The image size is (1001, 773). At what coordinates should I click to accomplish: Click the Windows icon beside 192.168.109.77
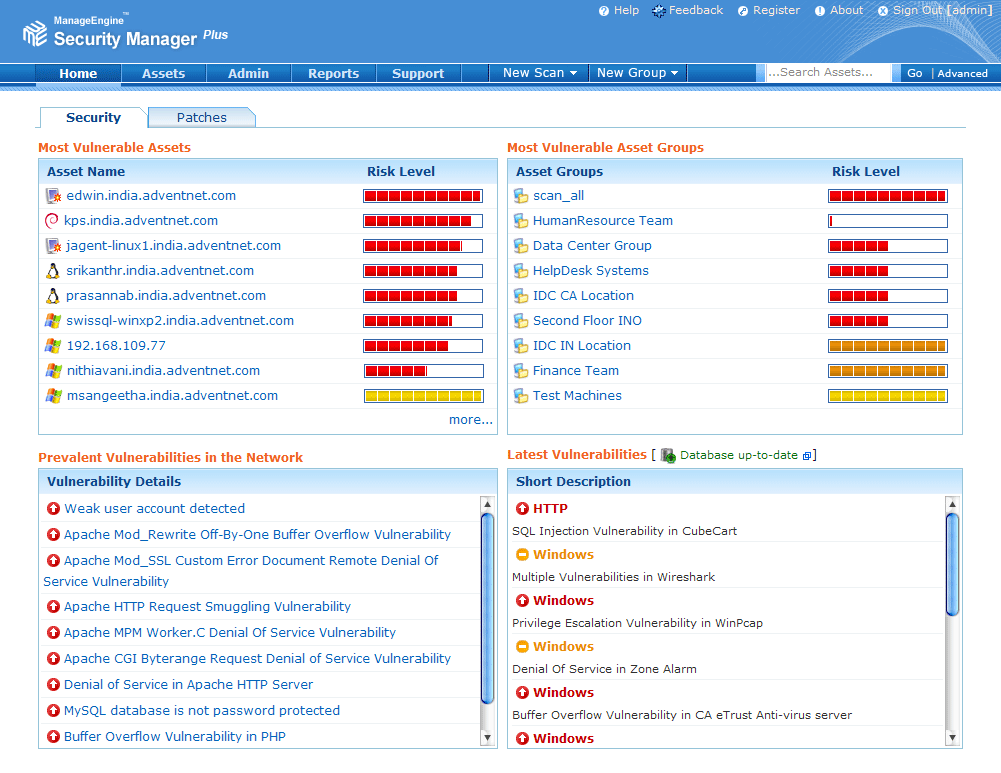54,345
